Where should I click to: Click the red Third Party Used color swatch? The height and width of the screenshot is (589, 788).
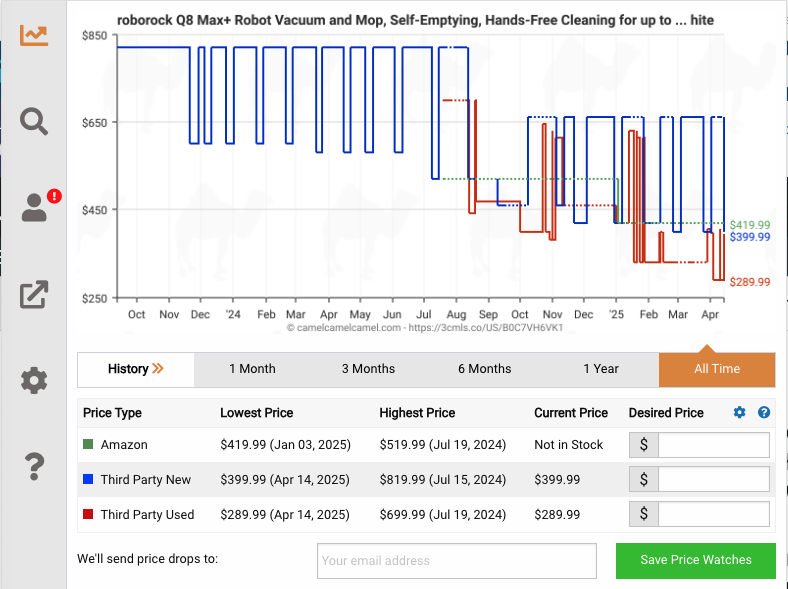coord(88,515)
